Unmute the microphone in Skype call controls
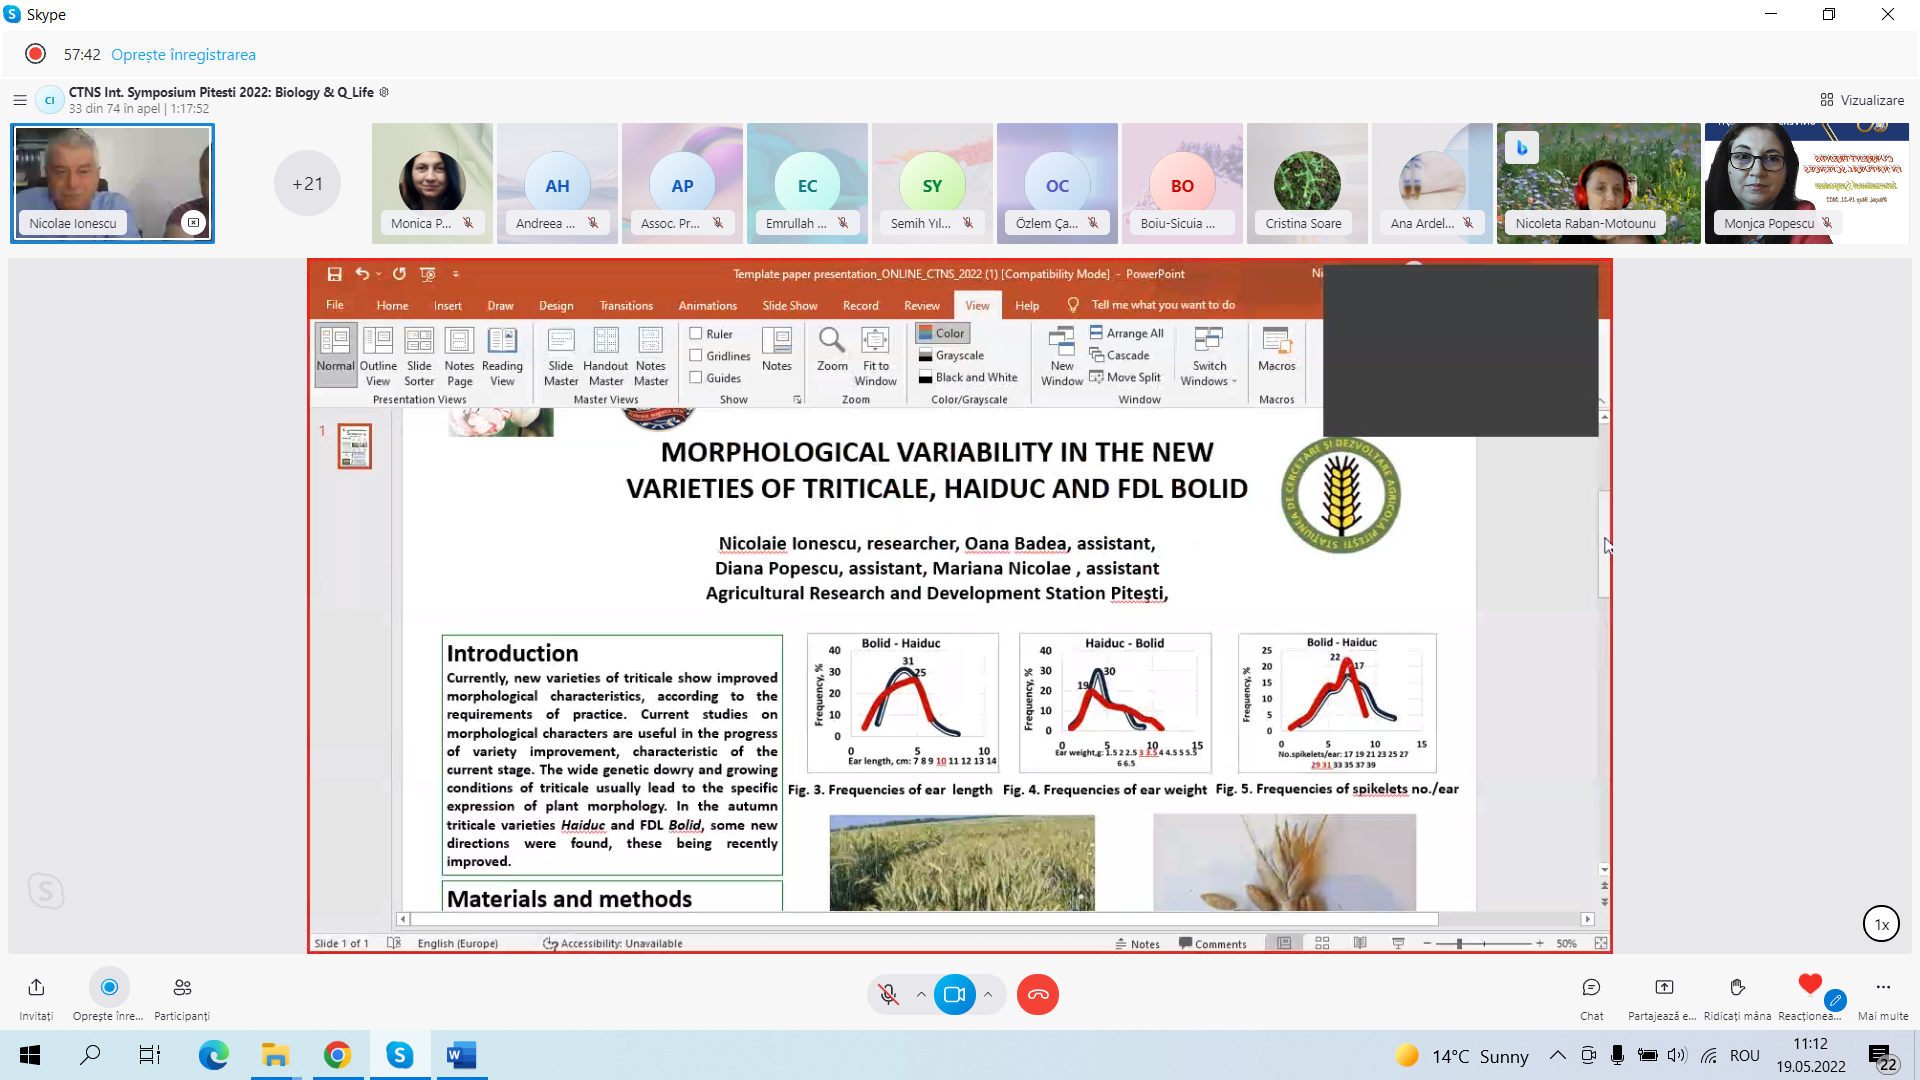Image resolution: width=1920 pixels, height=1080 pixels. [888, 994]
